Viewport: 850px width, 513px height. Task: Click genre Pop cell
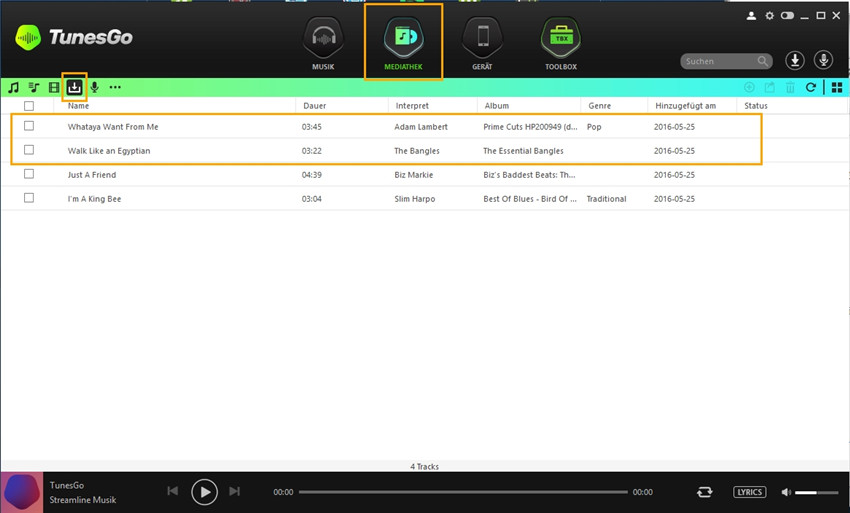tap(594, 127)
